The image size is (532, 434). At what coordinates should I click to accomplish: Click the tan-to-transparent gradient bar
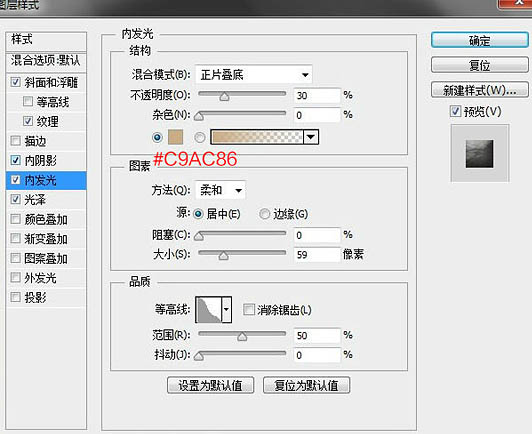click(256, 137)
